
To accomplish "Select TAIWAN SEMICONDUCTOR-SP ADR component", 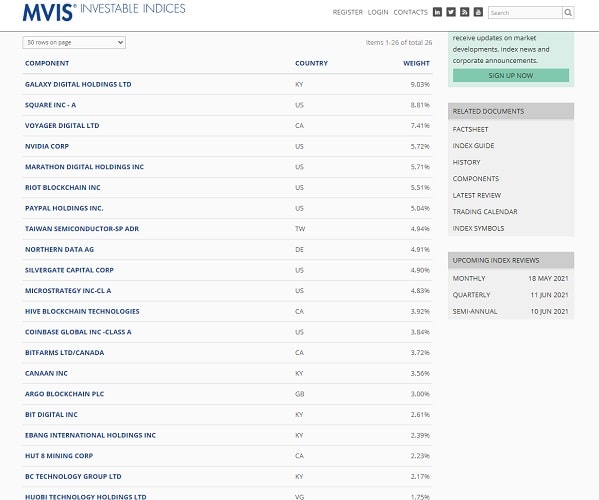I will [82, 229].
